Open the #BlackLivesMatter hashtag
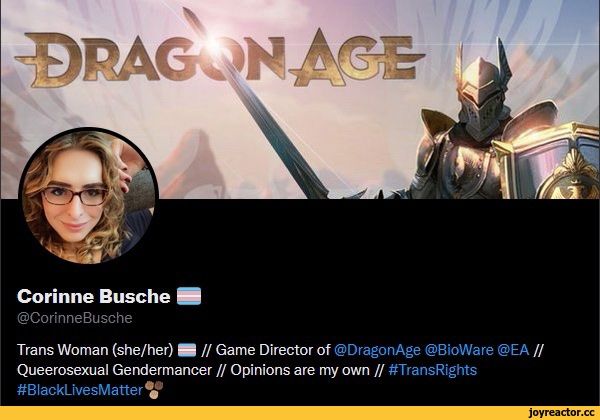Image resolution: width=600 pixels, height=420 pixels. [80, 390]
